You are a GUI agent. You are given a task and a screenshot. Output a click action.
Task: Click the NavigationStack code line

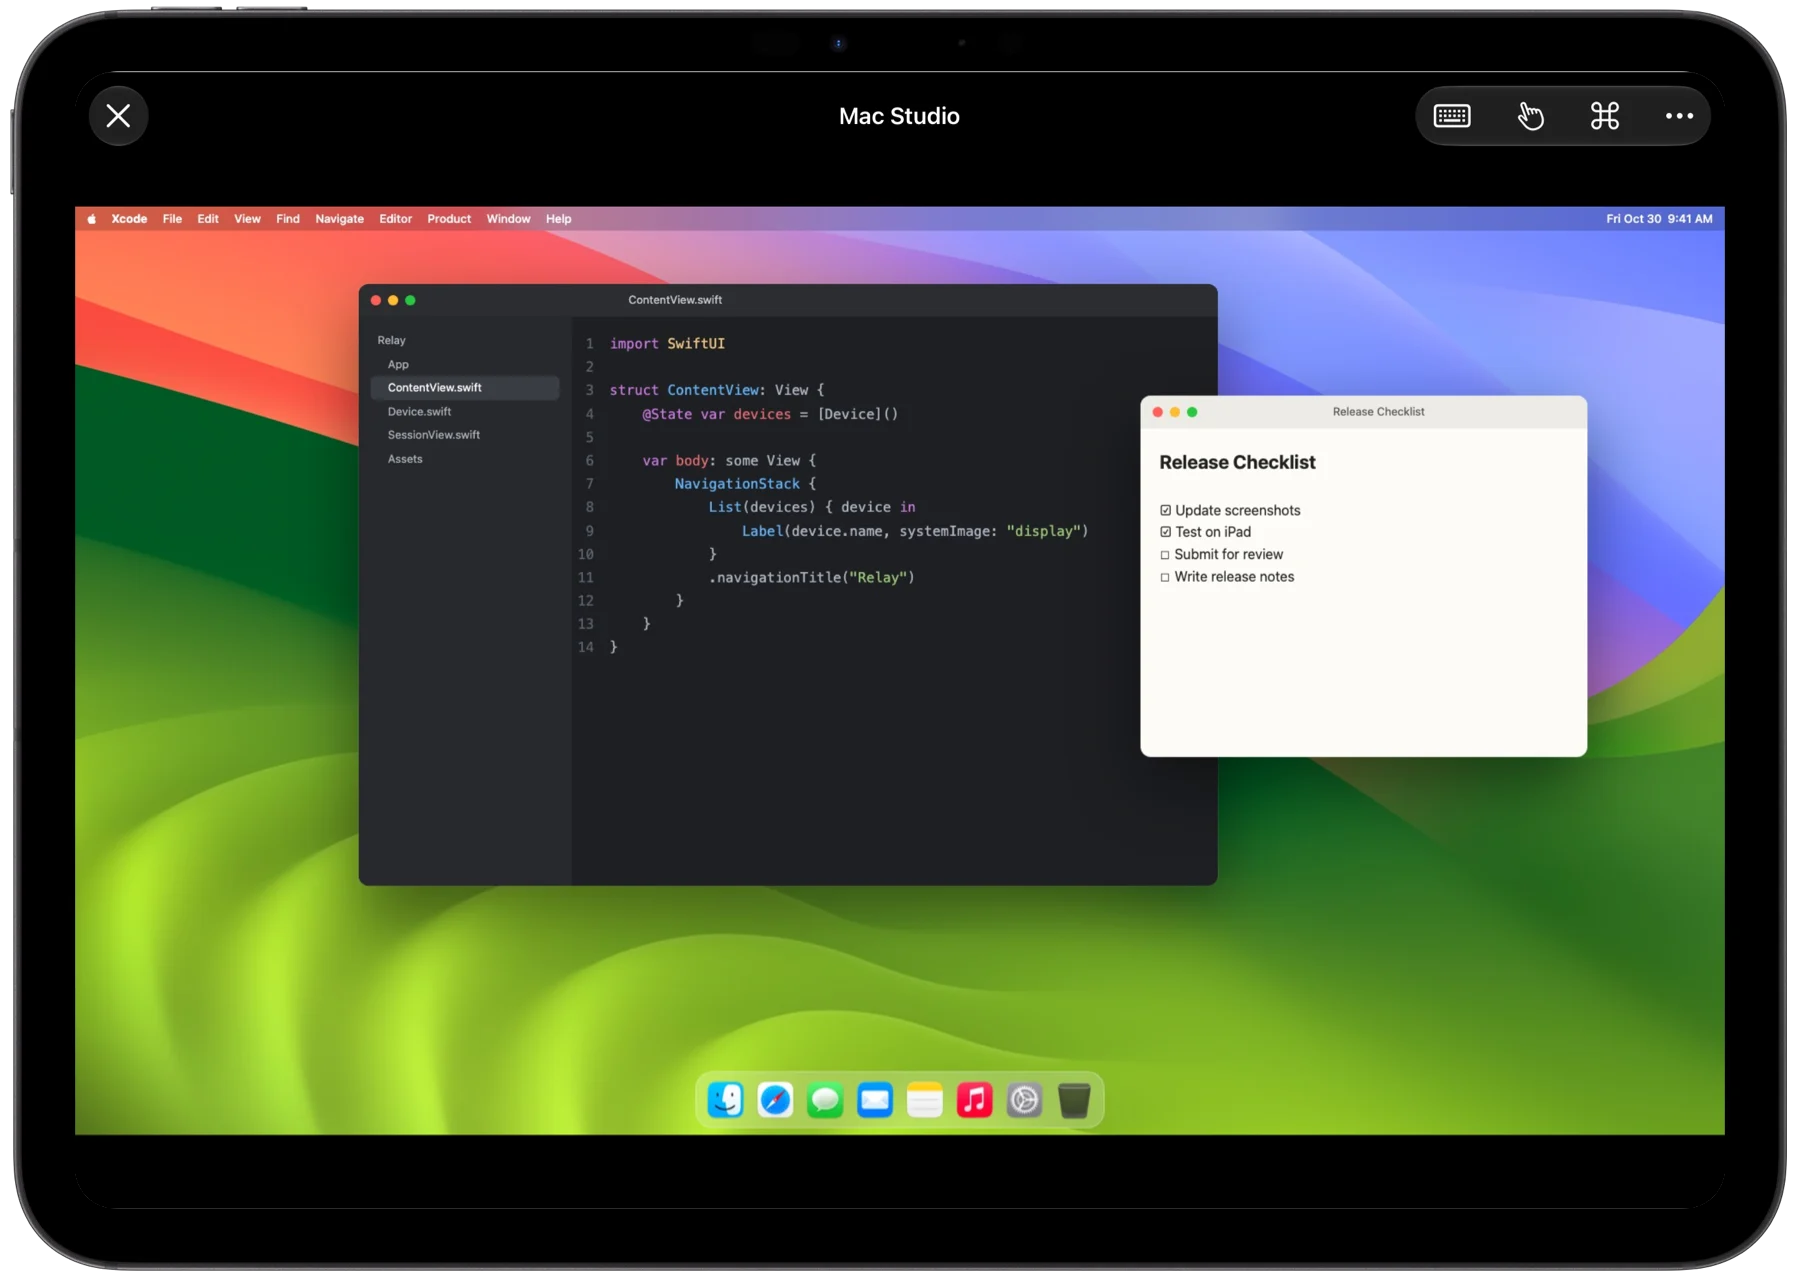(745, 485)
